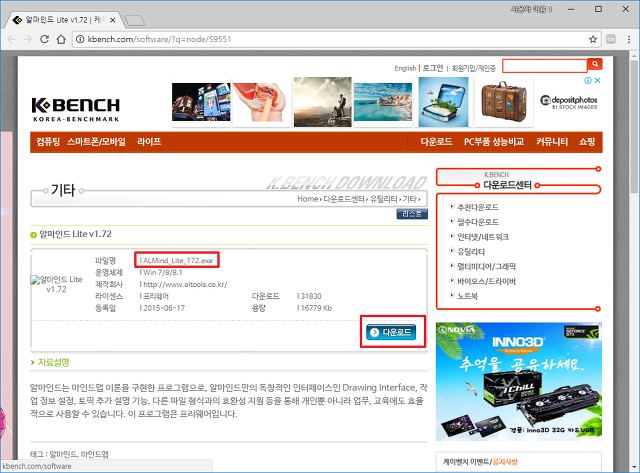
Task: Open the 다운로드 navigation menu item
Action: tap(436, 142)
